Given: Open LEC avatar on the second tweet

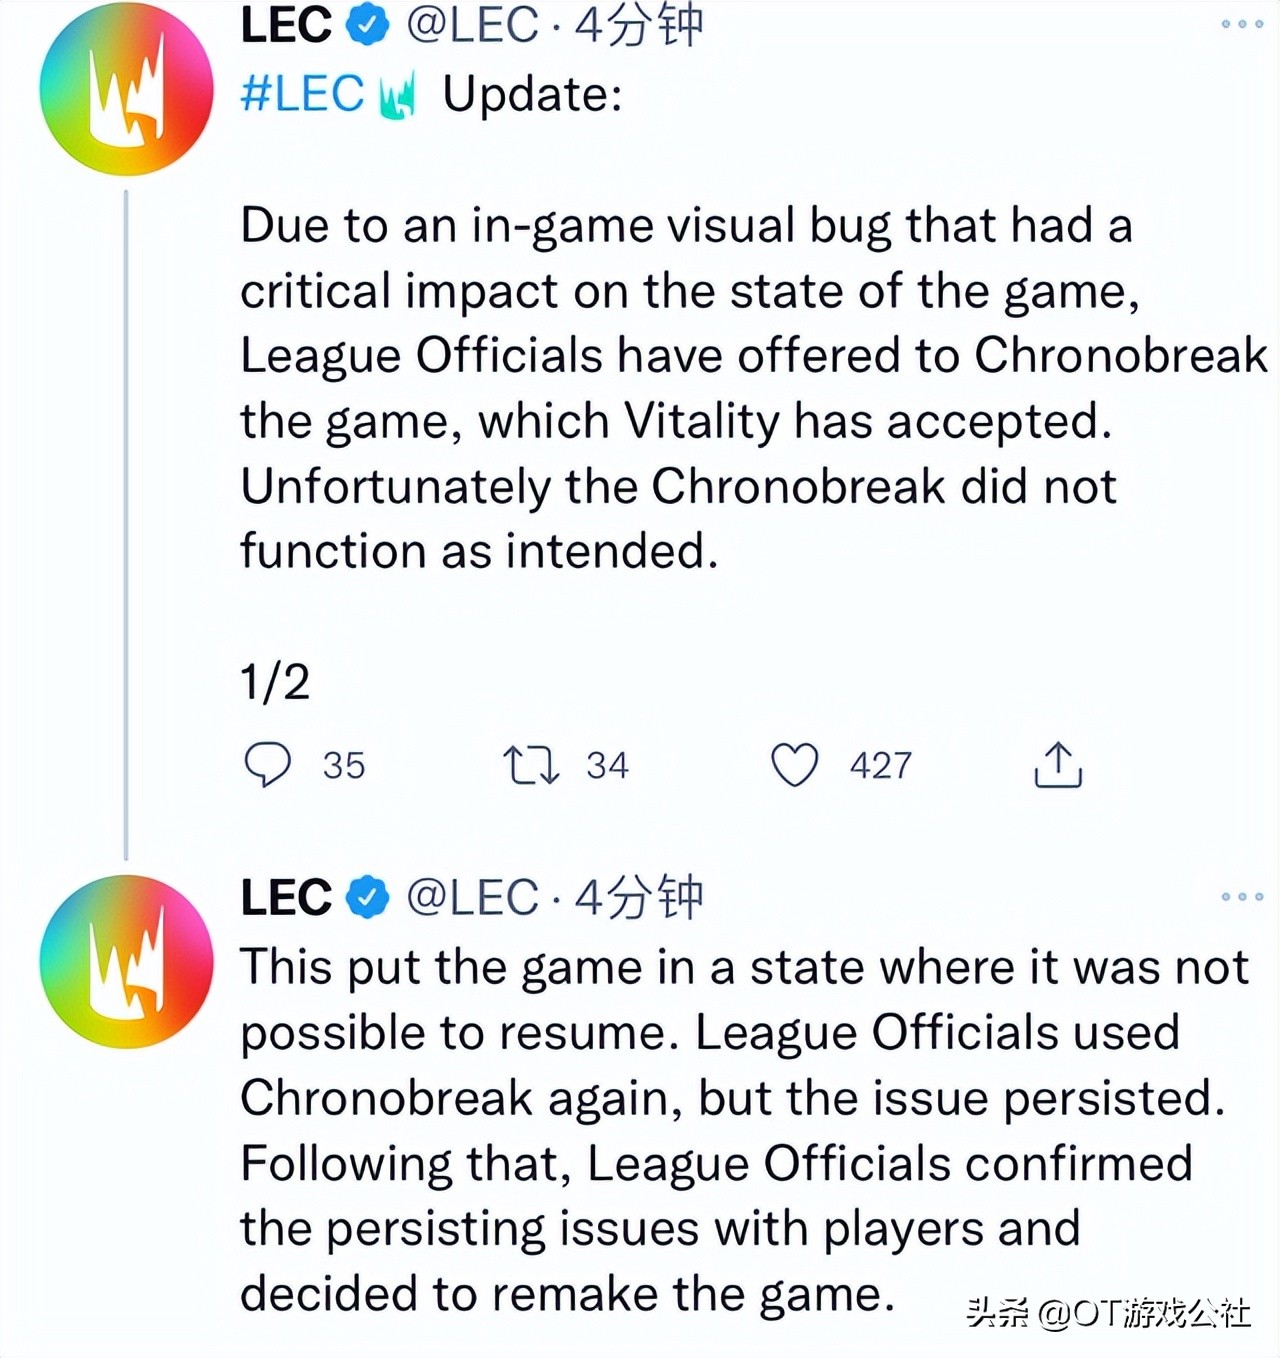Looking at the screenshot, I should pos(127,961).
